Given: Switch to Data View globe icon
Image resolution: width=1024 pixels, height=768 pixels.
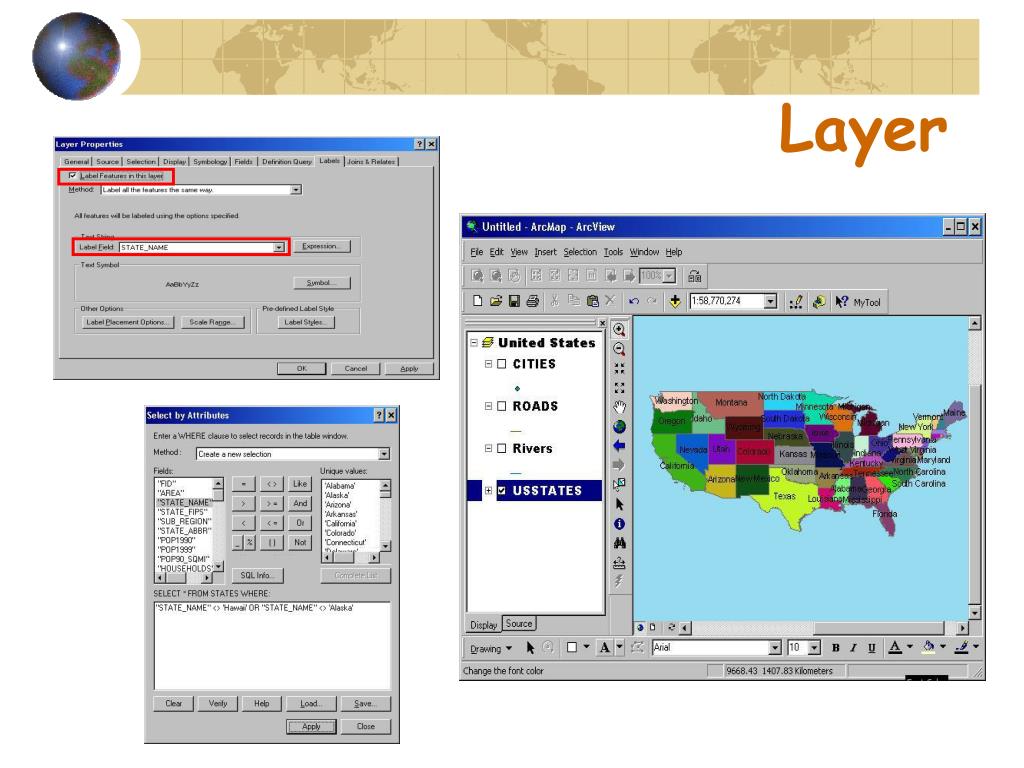Looking at the screenshot, I should (640, 627).
